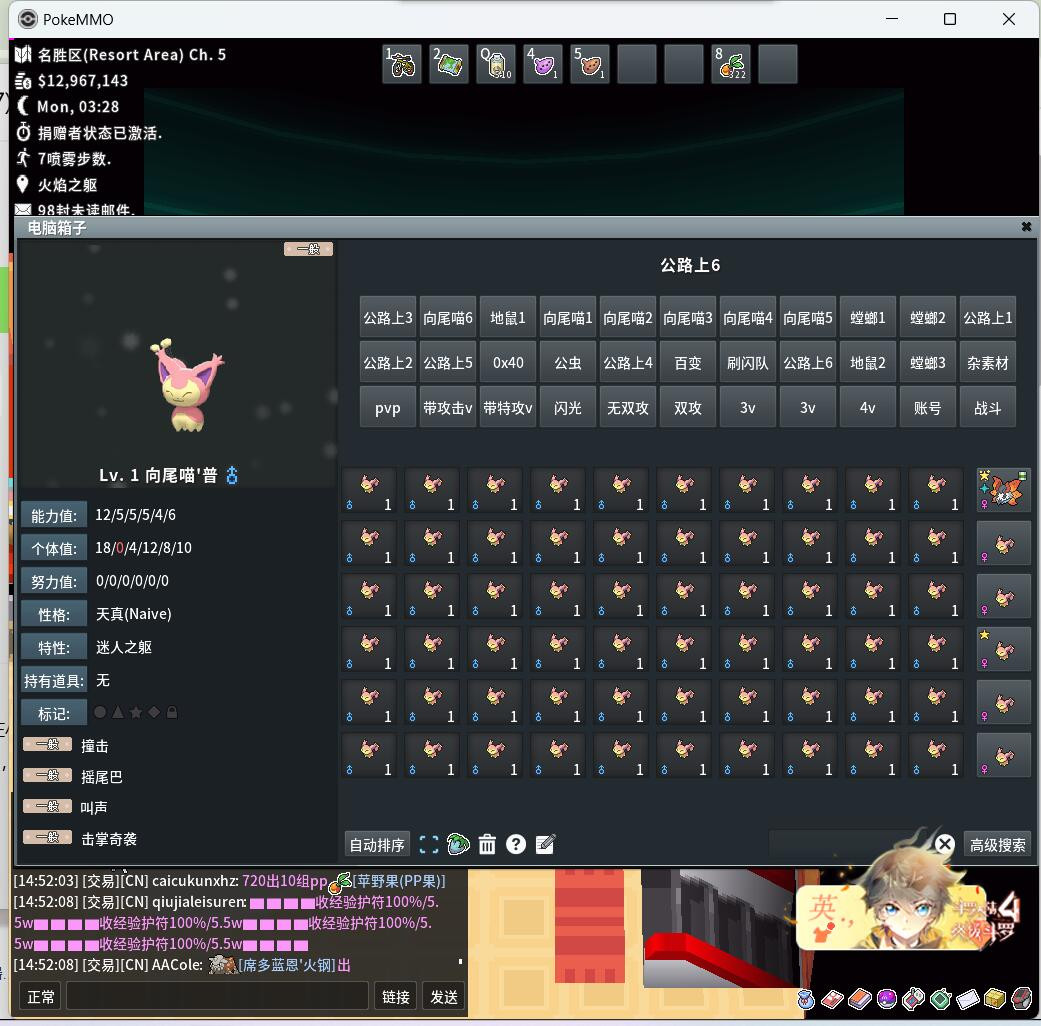
Task: Select the pvp box tab
Action: [388, 408]
